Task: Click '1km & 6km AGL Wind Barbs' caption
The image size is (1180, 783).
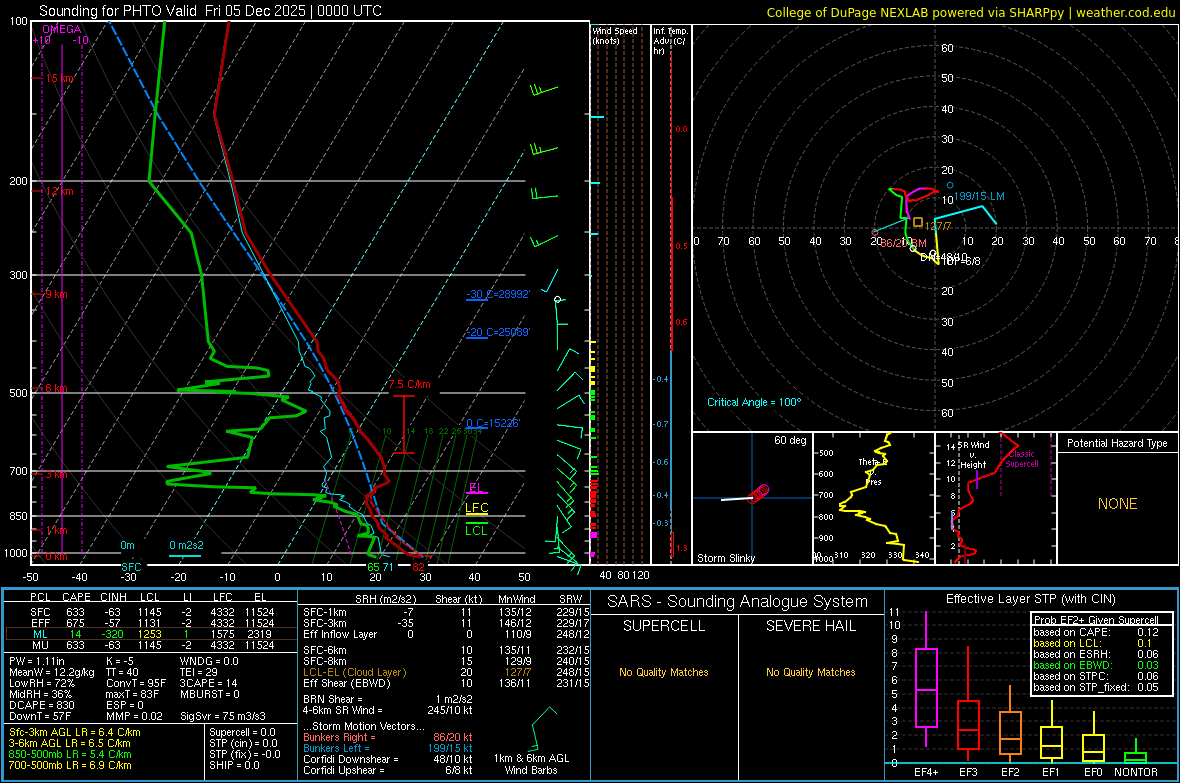Action: 531,764
